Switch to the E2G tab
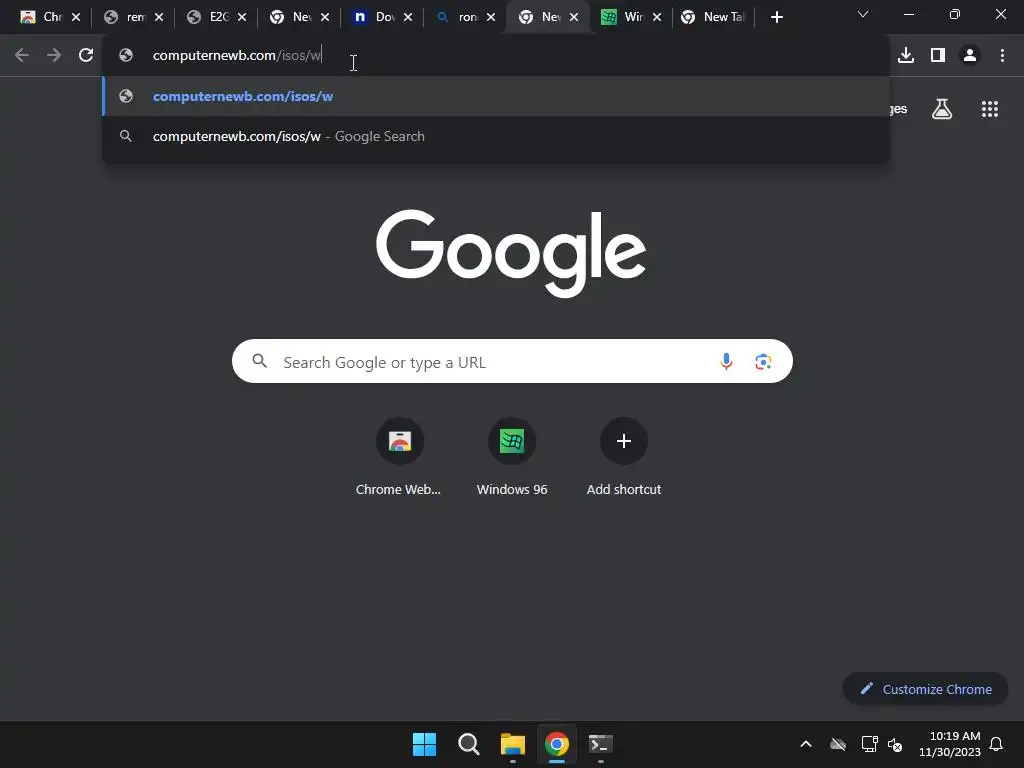Screen dimensions: 1024x768 click(208, 18)
